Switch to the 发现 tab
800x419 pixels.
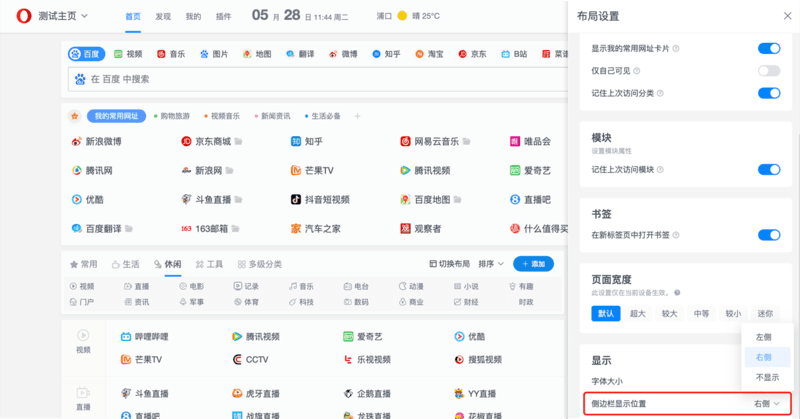163,17
